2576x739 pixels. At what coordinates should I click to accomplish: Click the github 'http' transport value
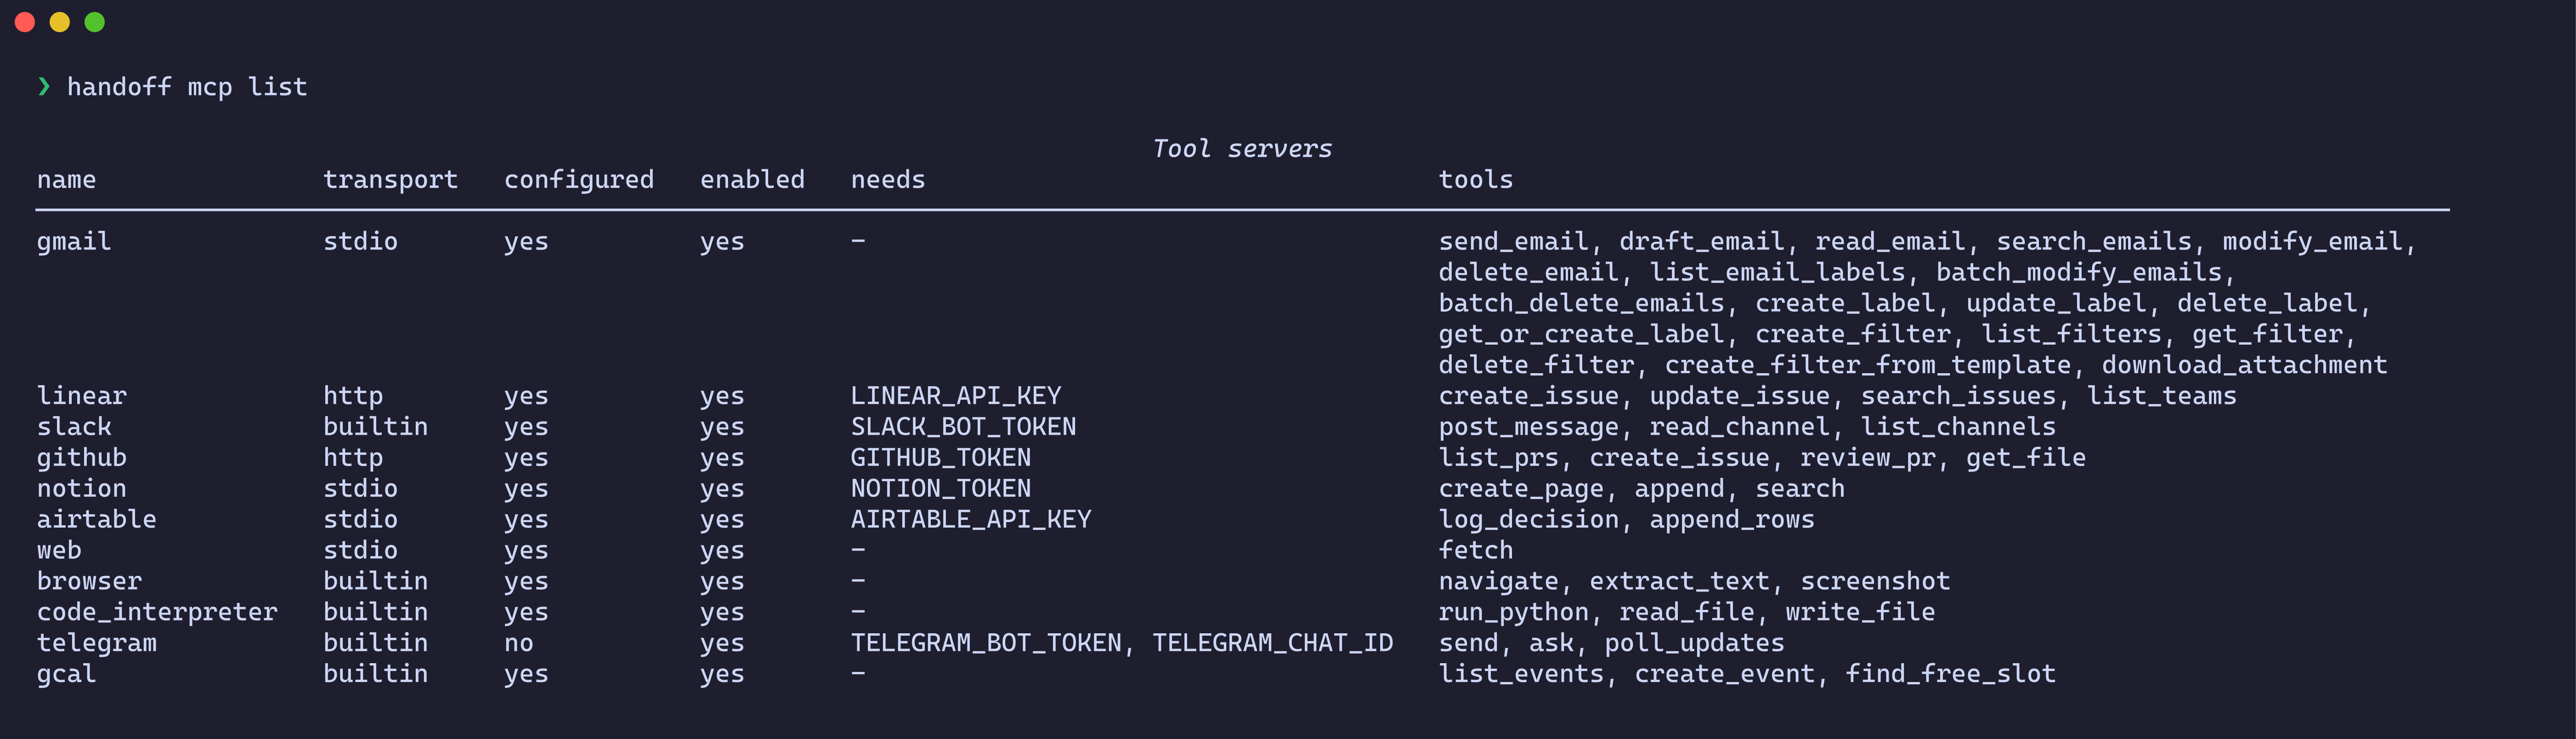(x=353, y=458)
